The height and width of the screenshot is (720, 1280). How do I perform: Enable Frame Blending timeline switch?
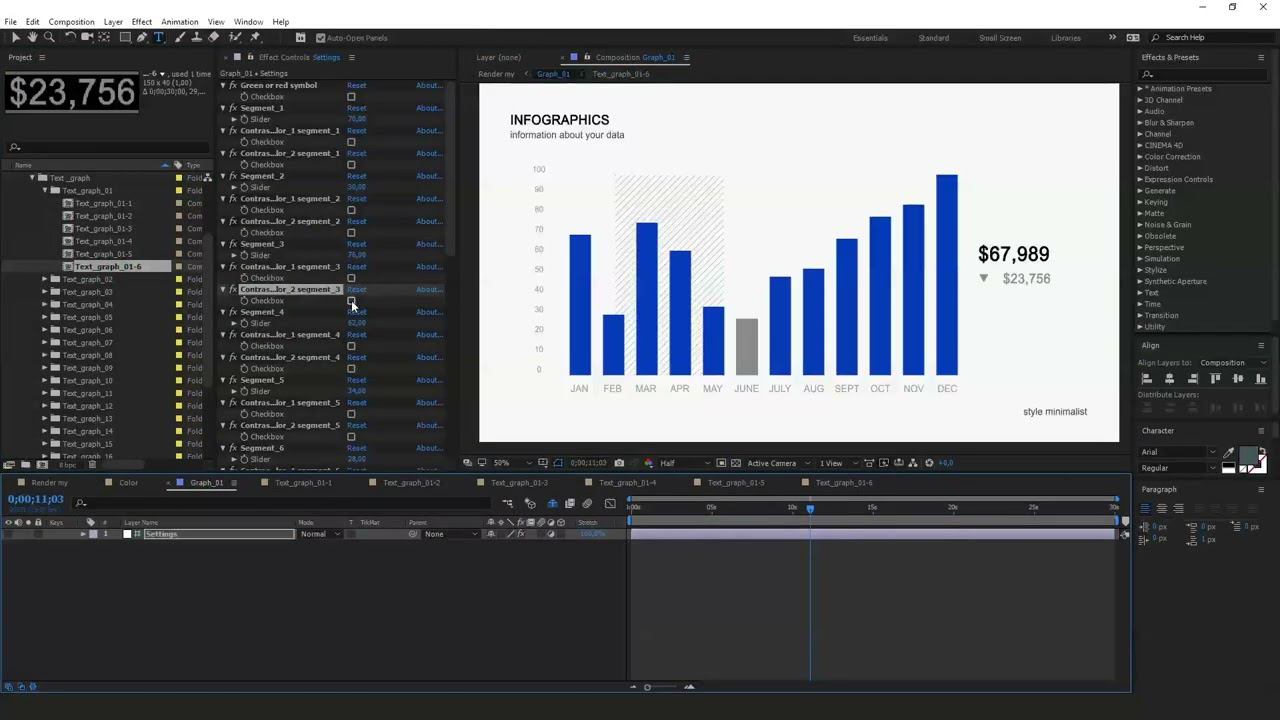pos(570,503)
